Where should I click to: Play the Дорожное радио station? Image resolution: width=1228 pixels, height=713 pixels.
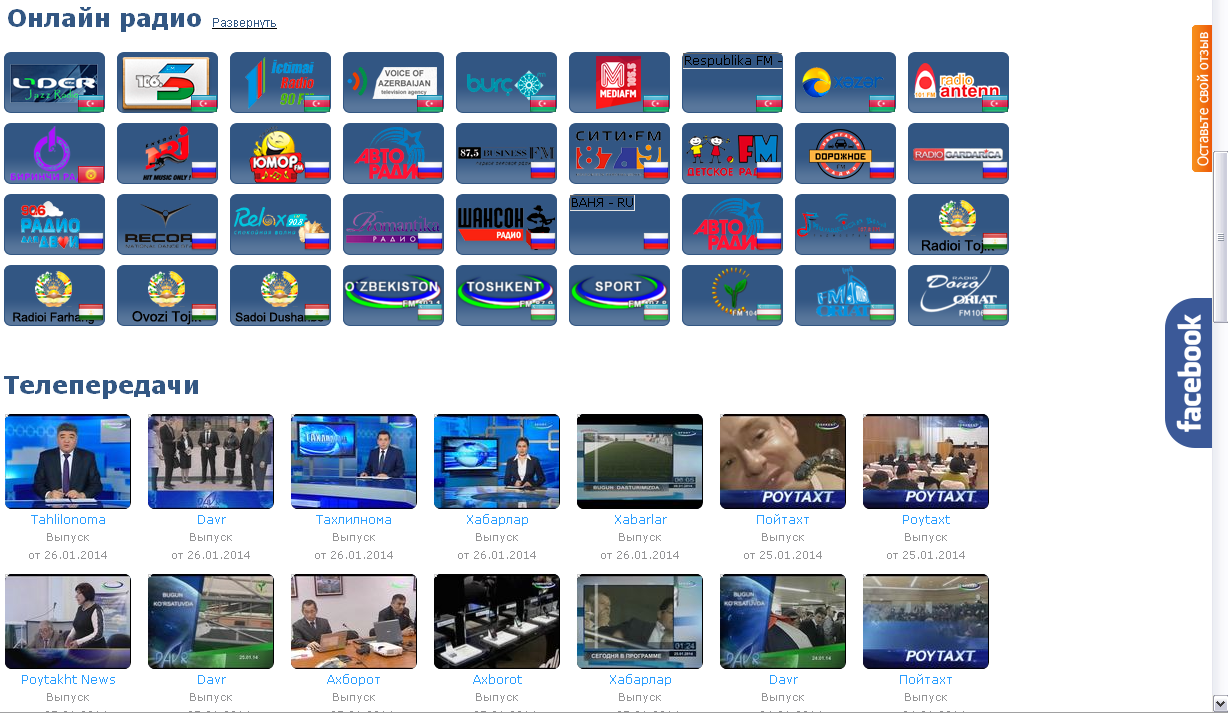point(845,154)
